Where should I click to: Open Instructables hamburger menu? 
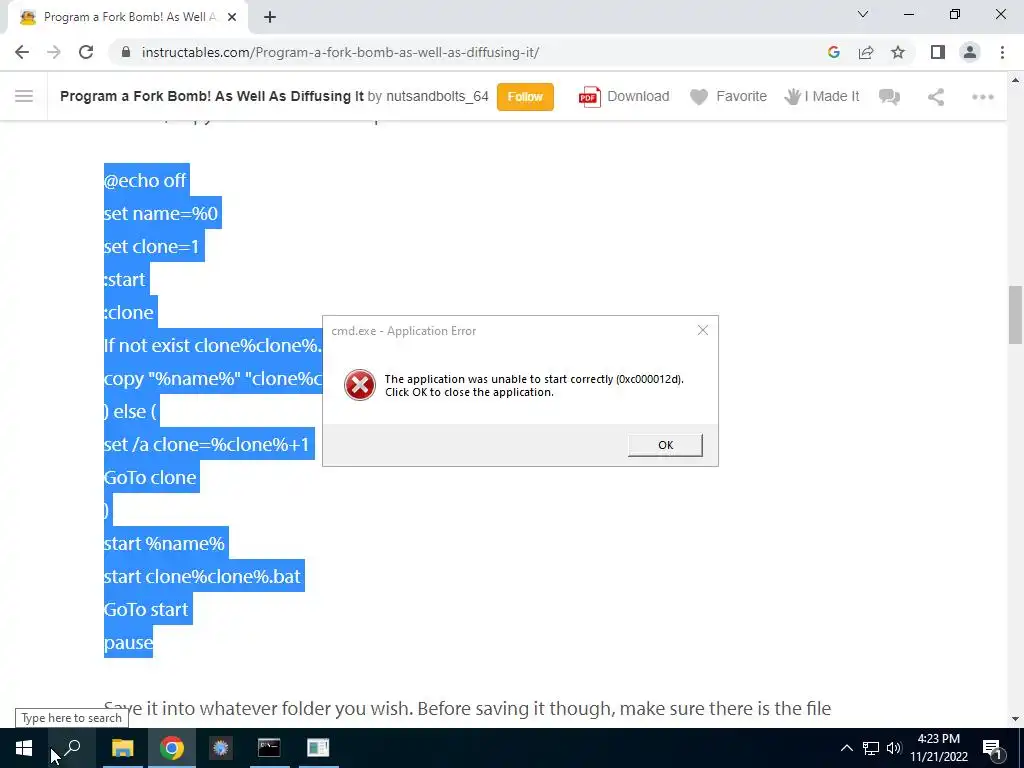click(x=24, y=97)
